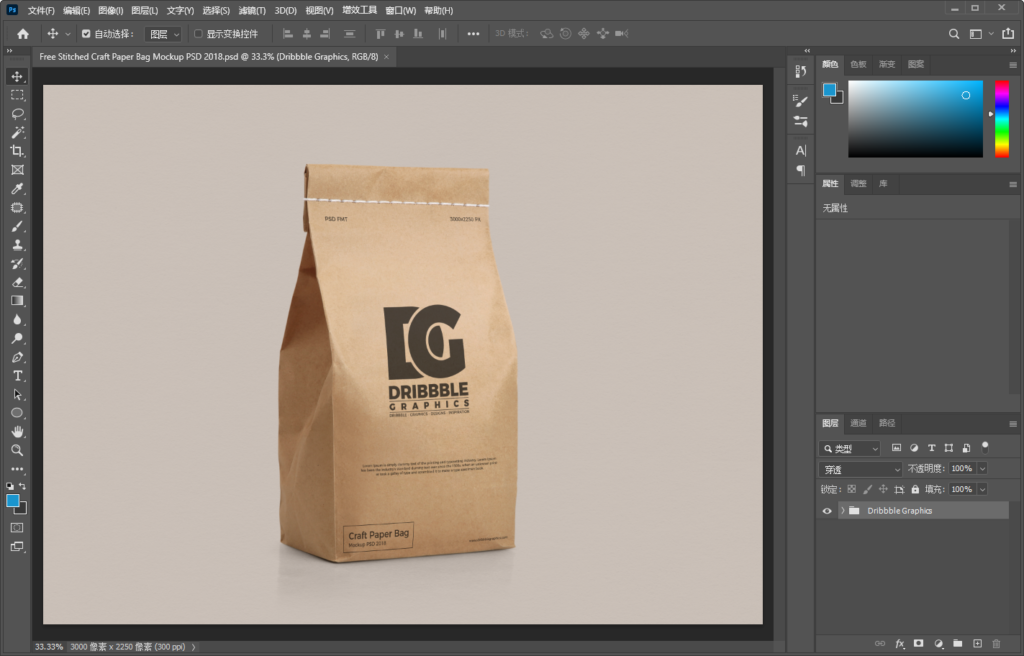1024x656 pixels.
Task: Open the Character panel icon
Action: coord(801,150)
